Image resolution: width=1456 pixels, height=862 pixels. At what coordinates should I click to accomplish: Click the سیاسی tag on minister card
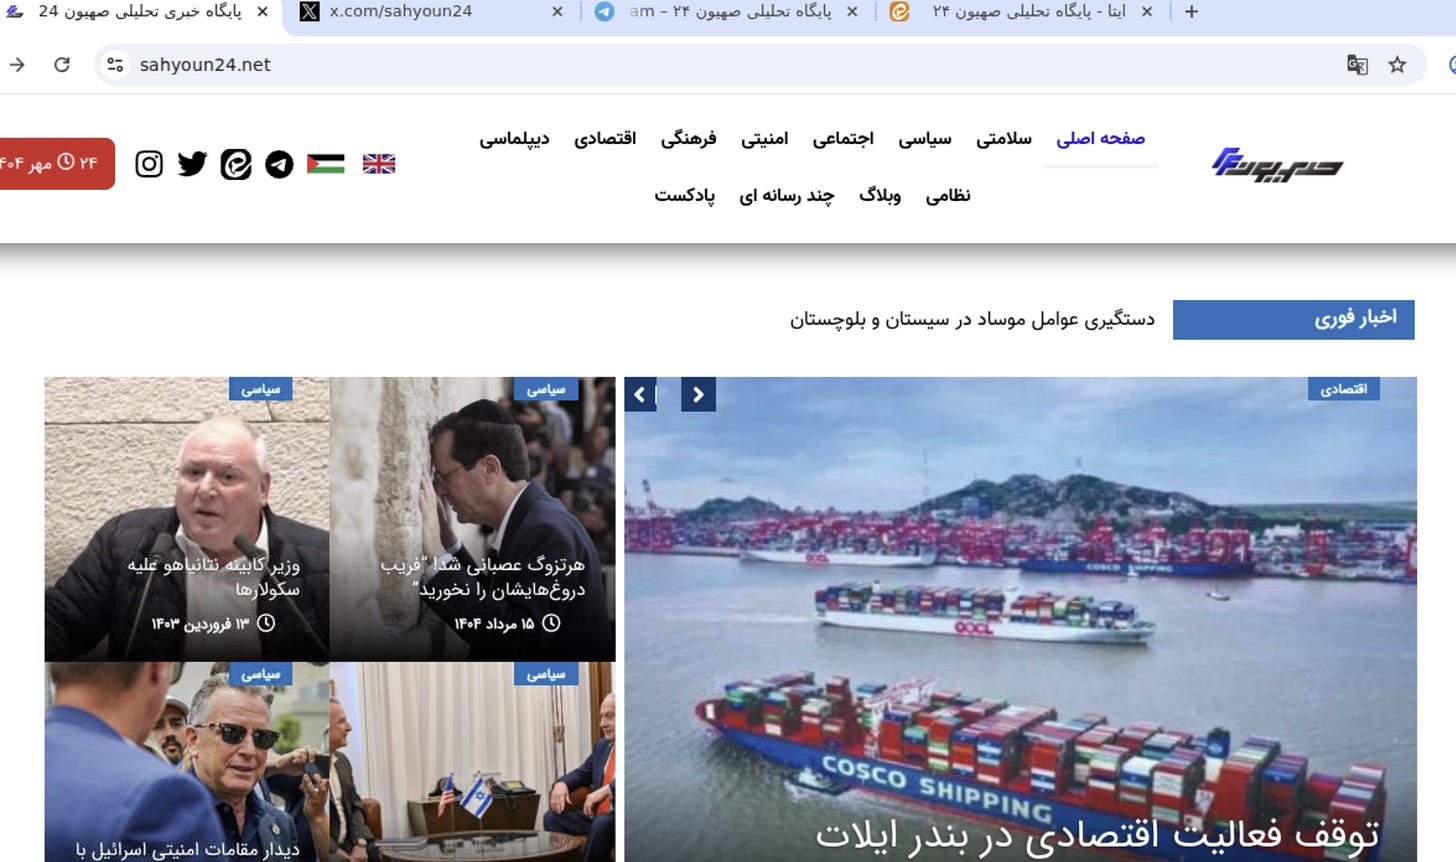(260, 389)
